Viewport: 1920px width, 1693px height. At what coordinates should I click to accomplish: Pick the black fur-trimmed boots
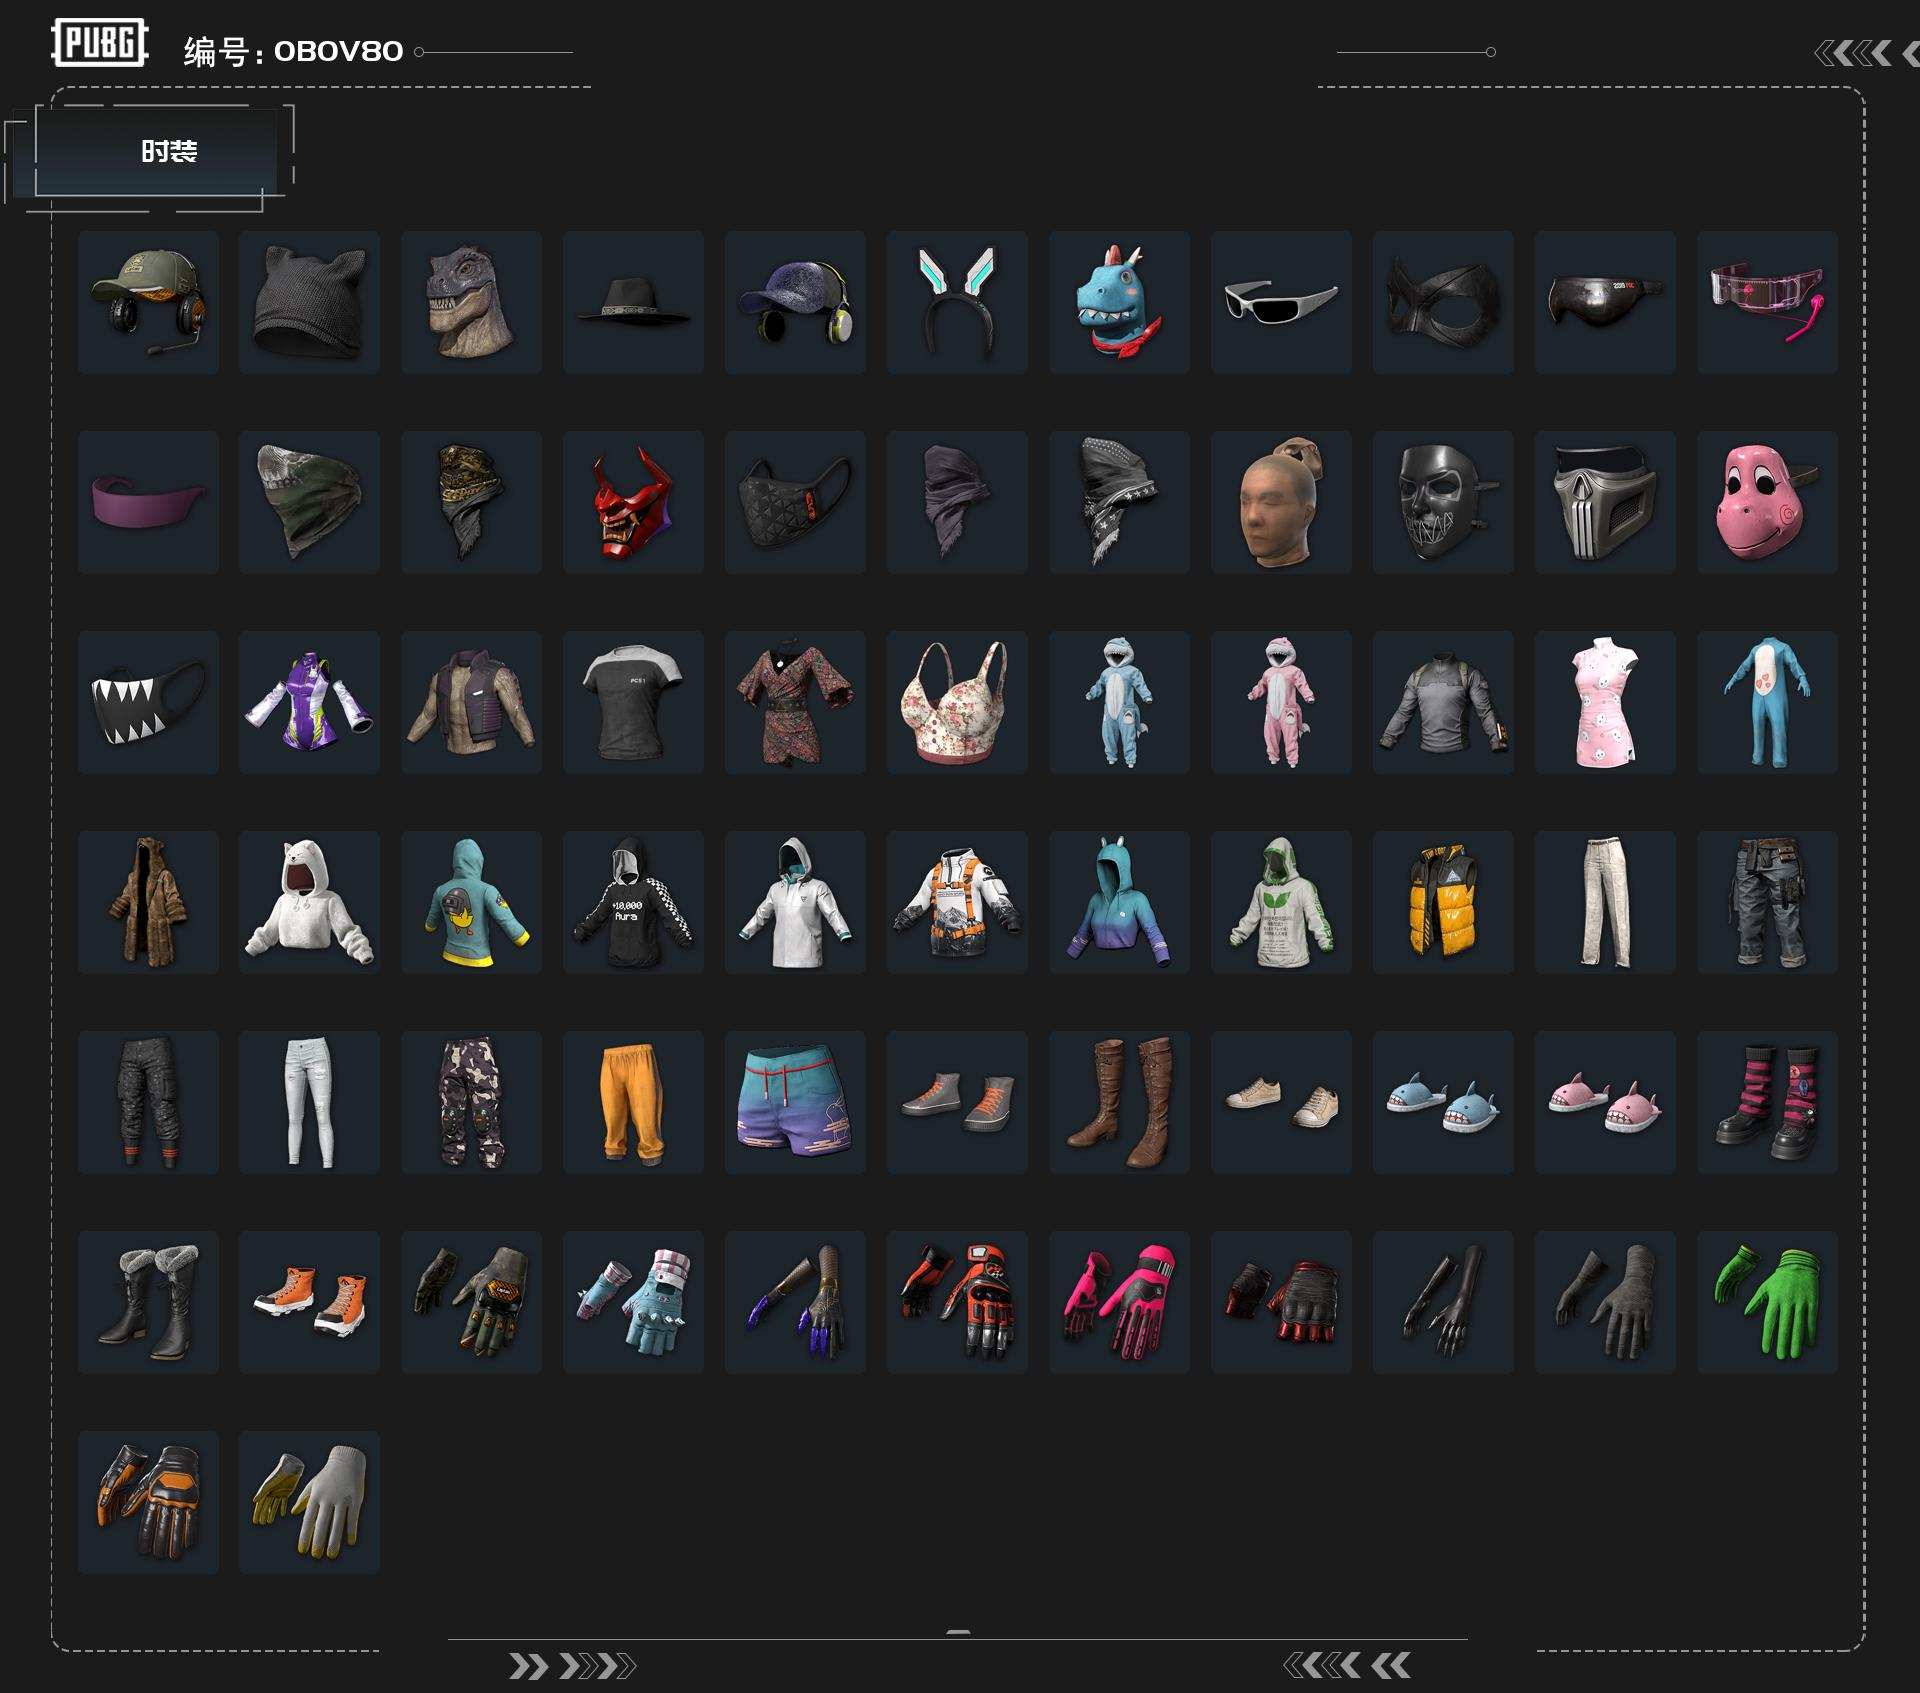tap(148, 1302)
